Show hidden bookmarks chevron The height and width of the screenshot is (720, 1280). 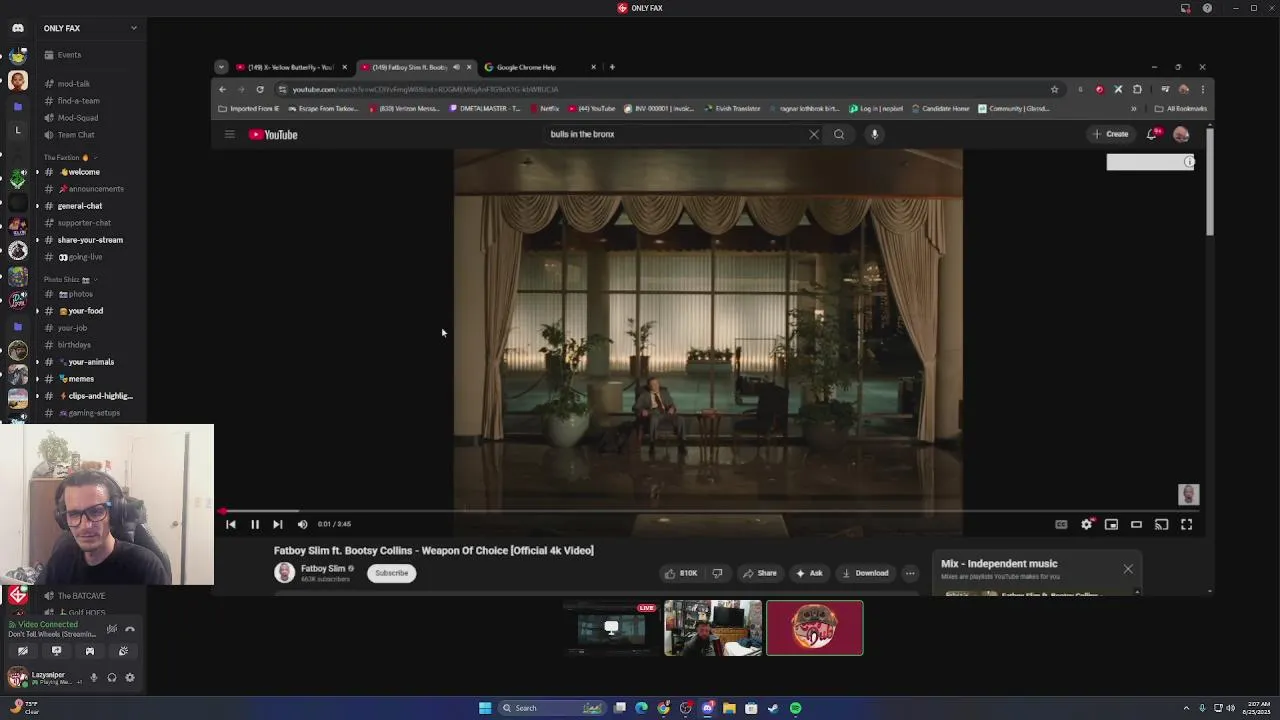1133,108
